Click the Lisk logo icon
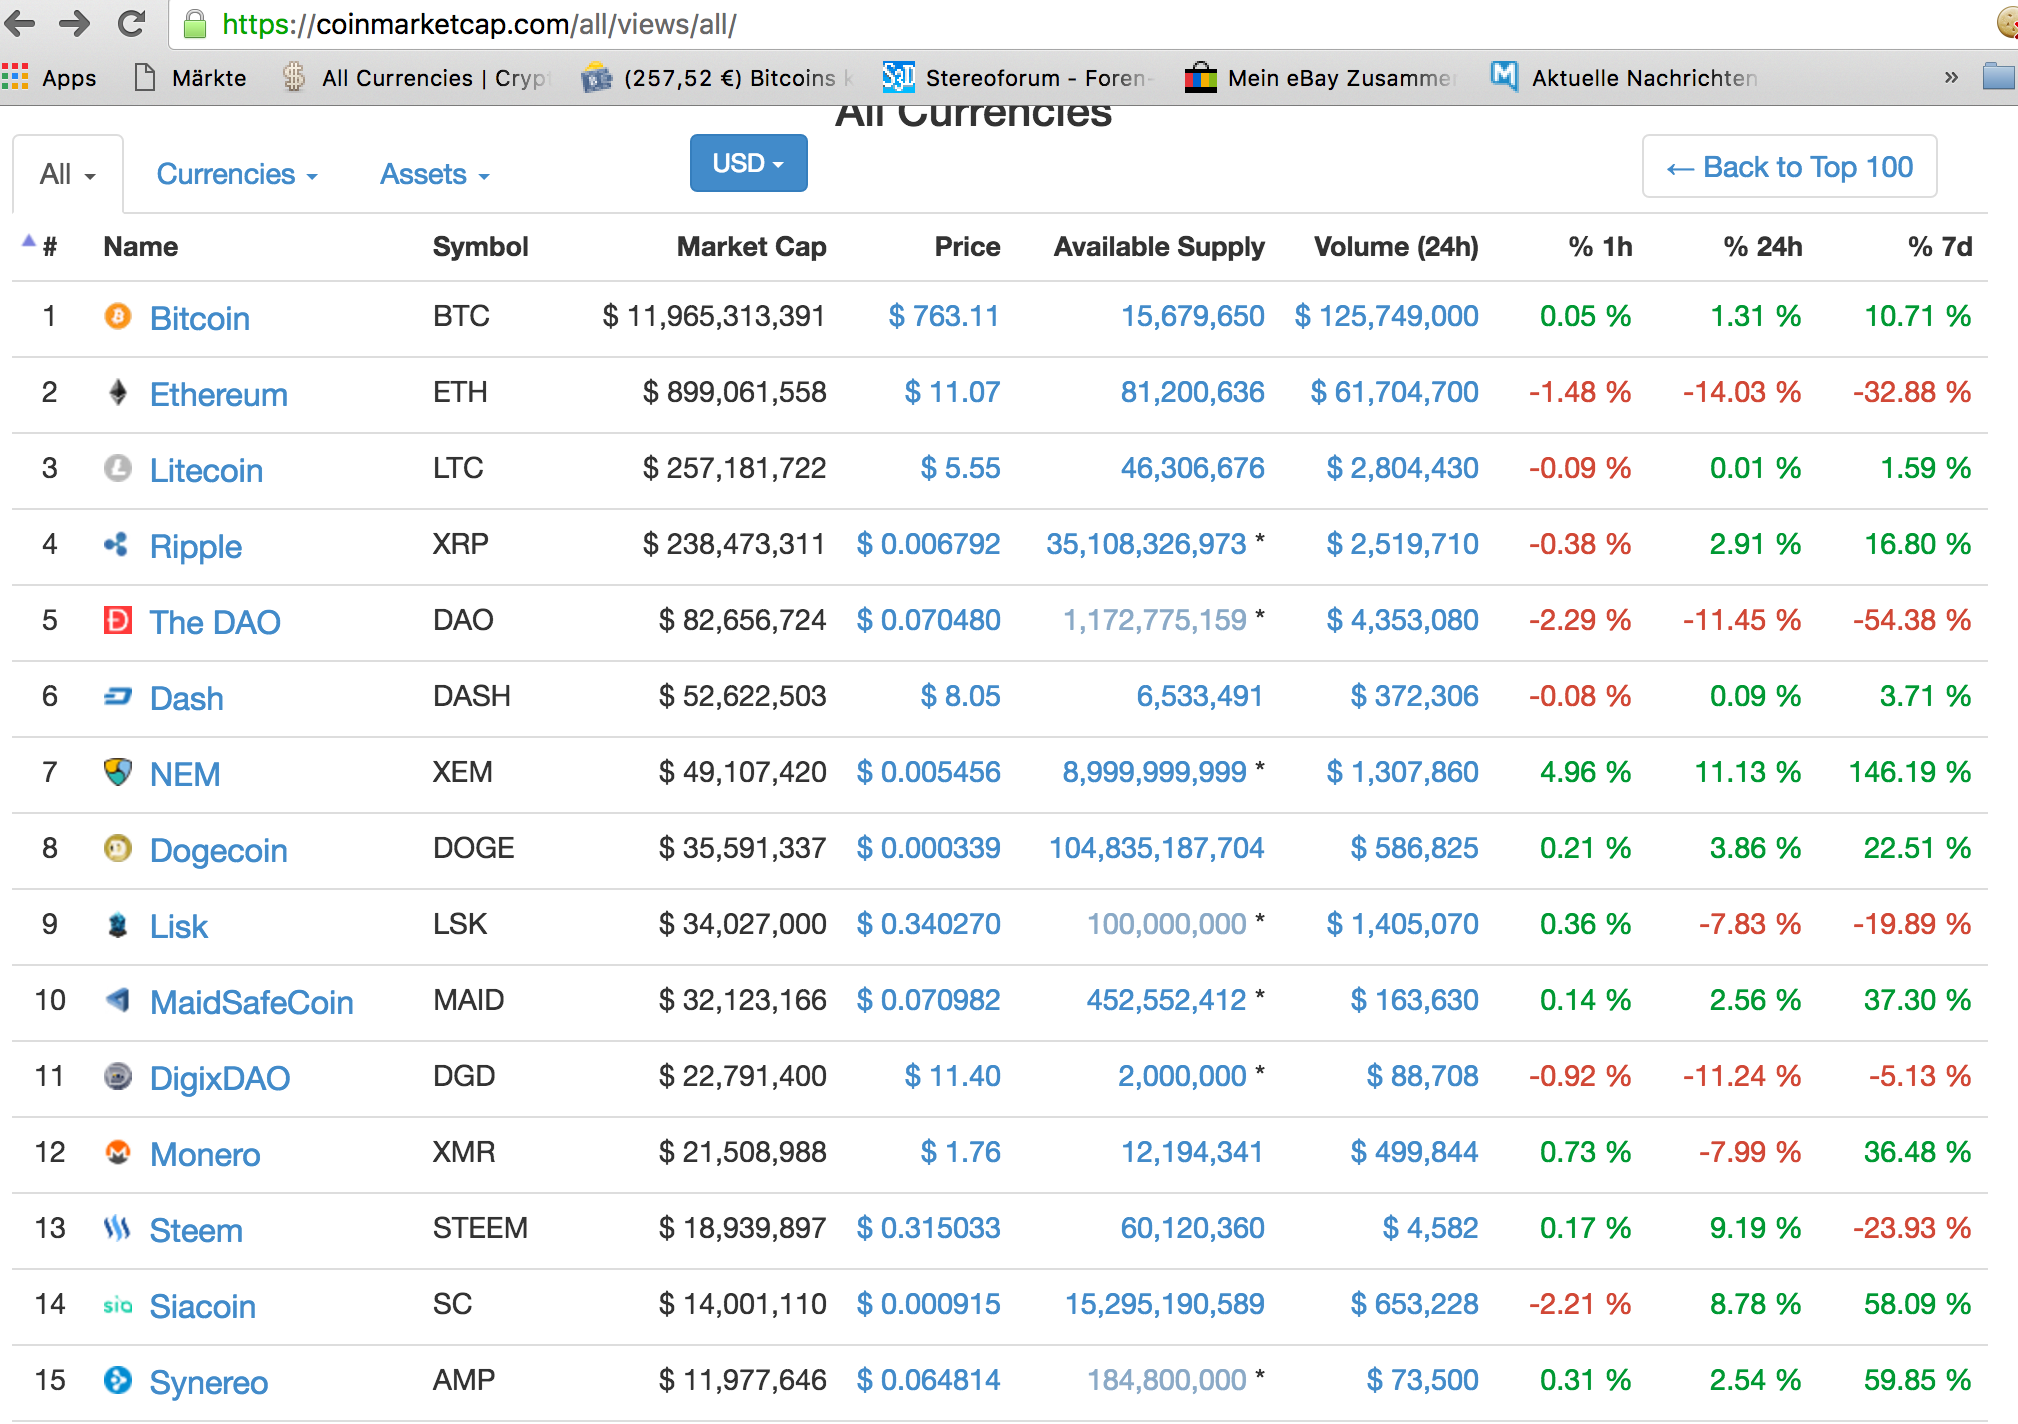 point(118,924)
